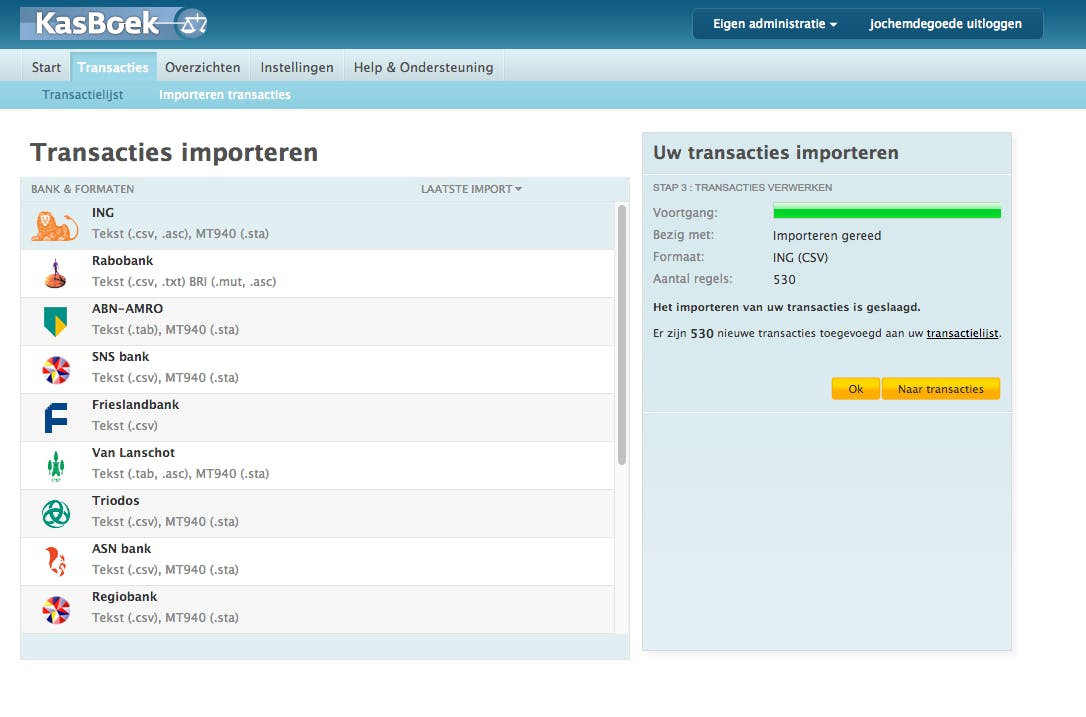Open the Transactielijst submenu item
The height and width of the screenshot is (717, 1086).
pyautogui.click(x=82, y=95)
